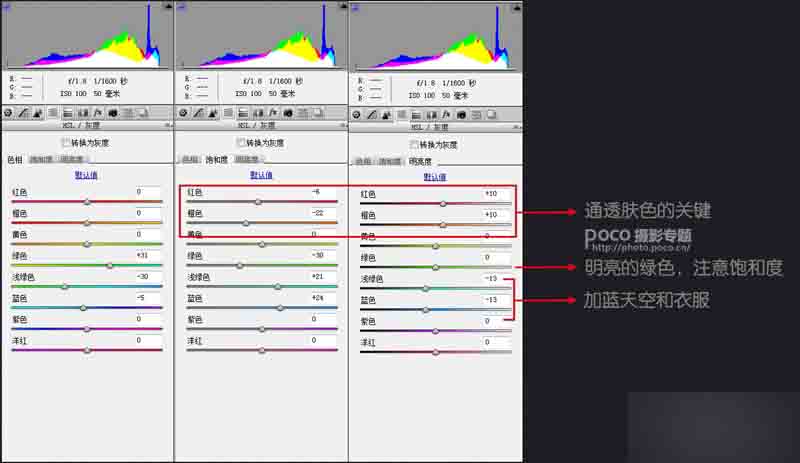Toggle shadow clipping warning on middle histogram
The width and height of the screenshot is (800, 463).
(182, 7)
